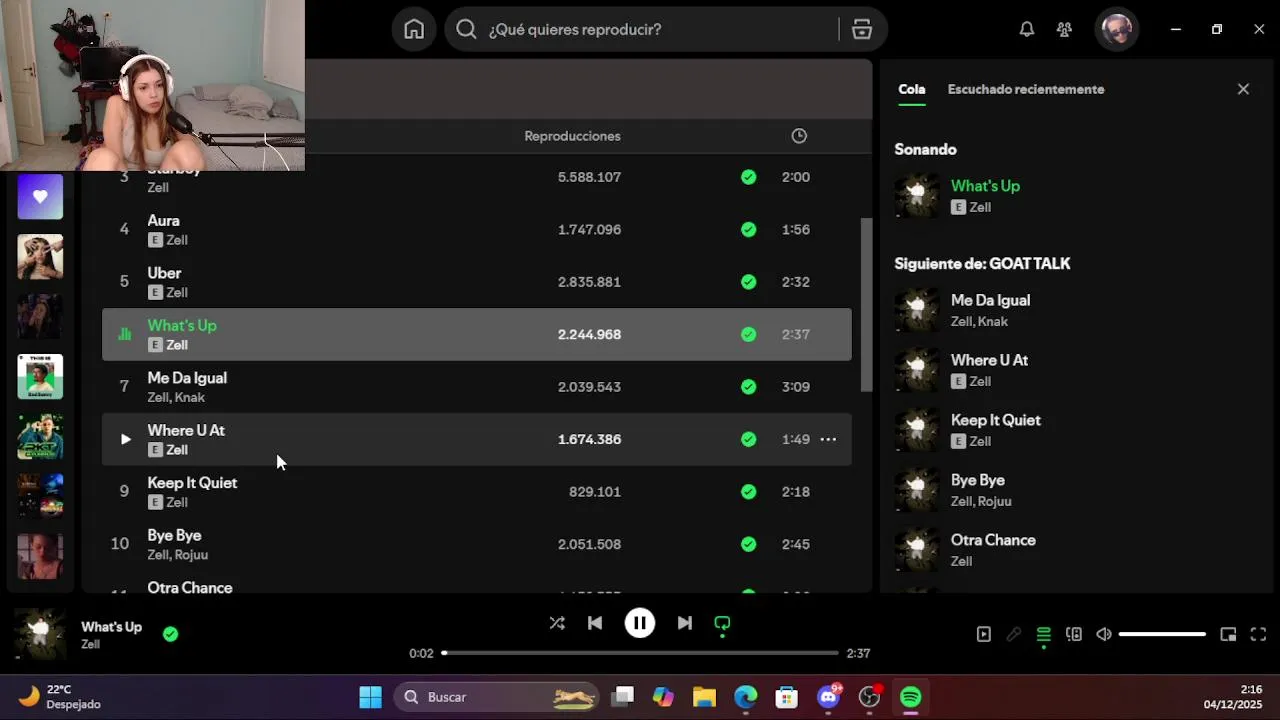Select Uber track title
The height and width of the screenshot is (720, 1280).
tap(164, 273)
